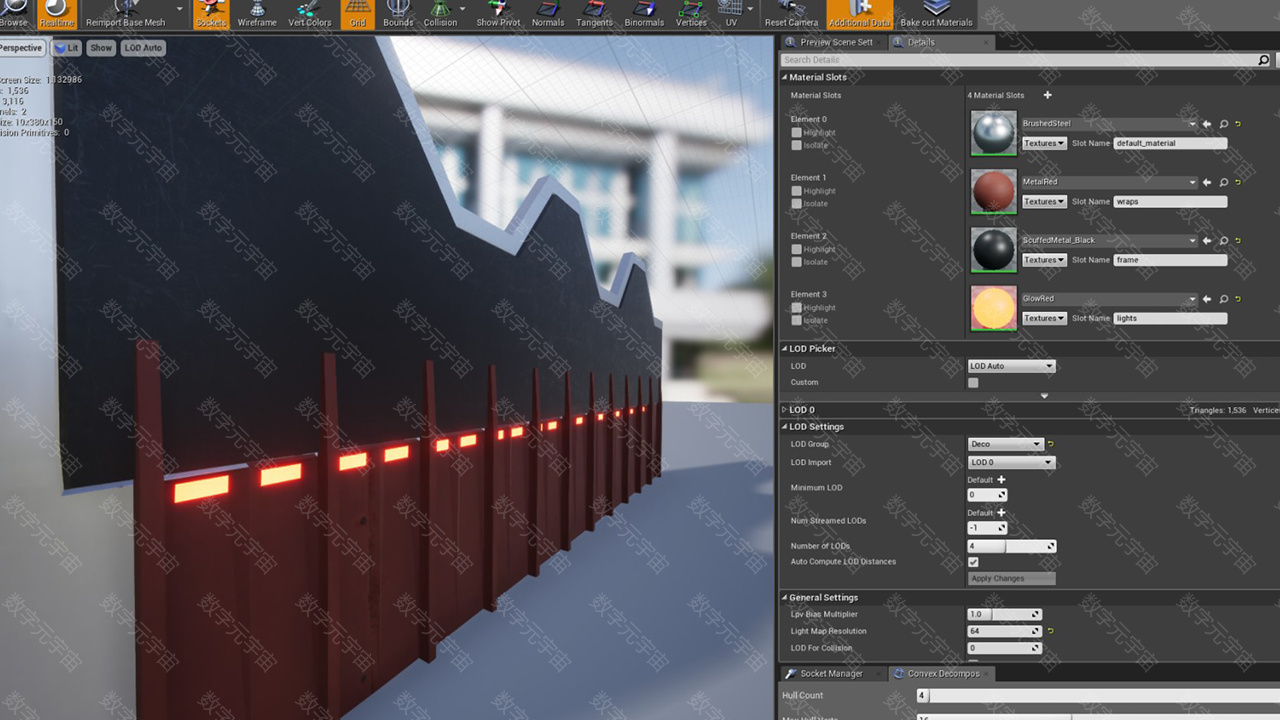This screenshot has width=1280, height=720.
Task: Enable Isolate for Element 2
Action: [796, 262]
